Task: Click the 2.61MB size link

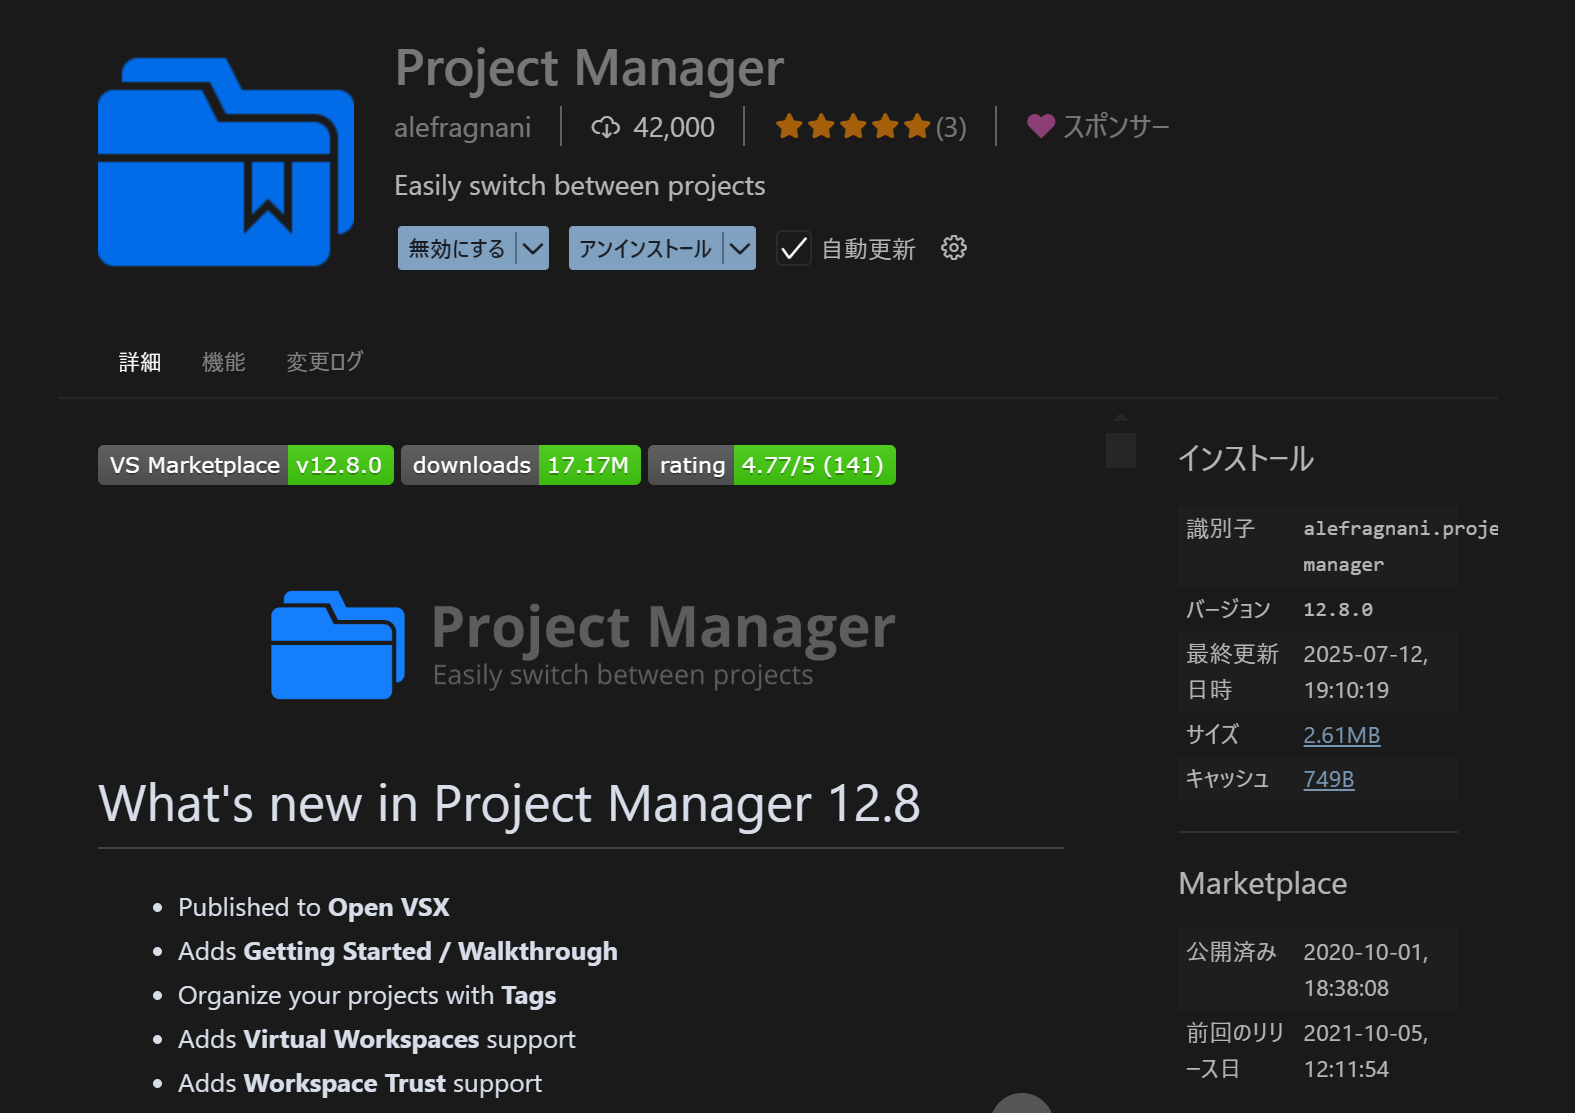Action: 1342,735
